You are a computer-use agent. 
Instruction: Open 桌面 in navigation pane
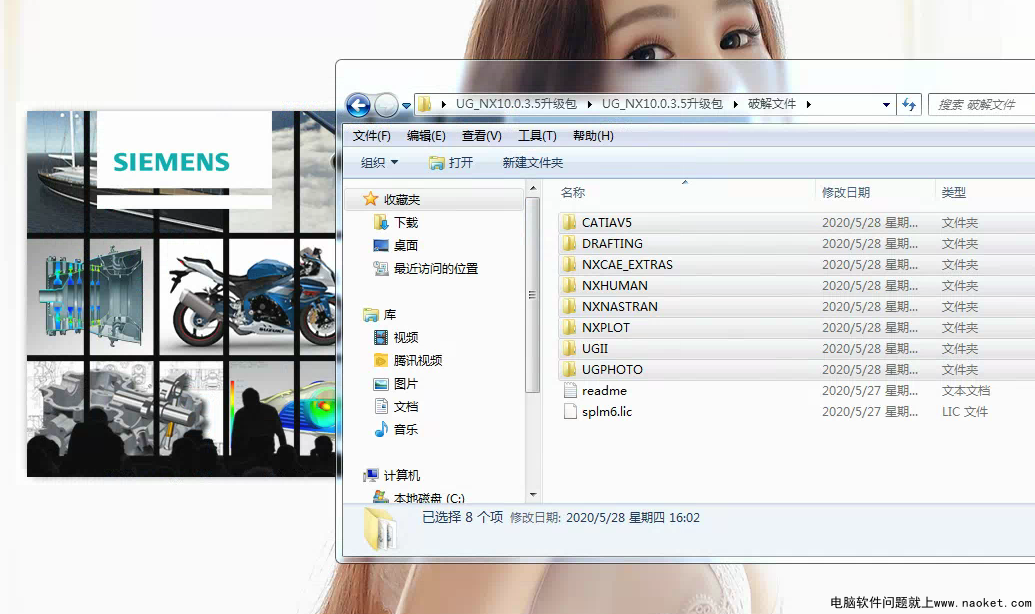pyautogui.click(x=396, y=246)
